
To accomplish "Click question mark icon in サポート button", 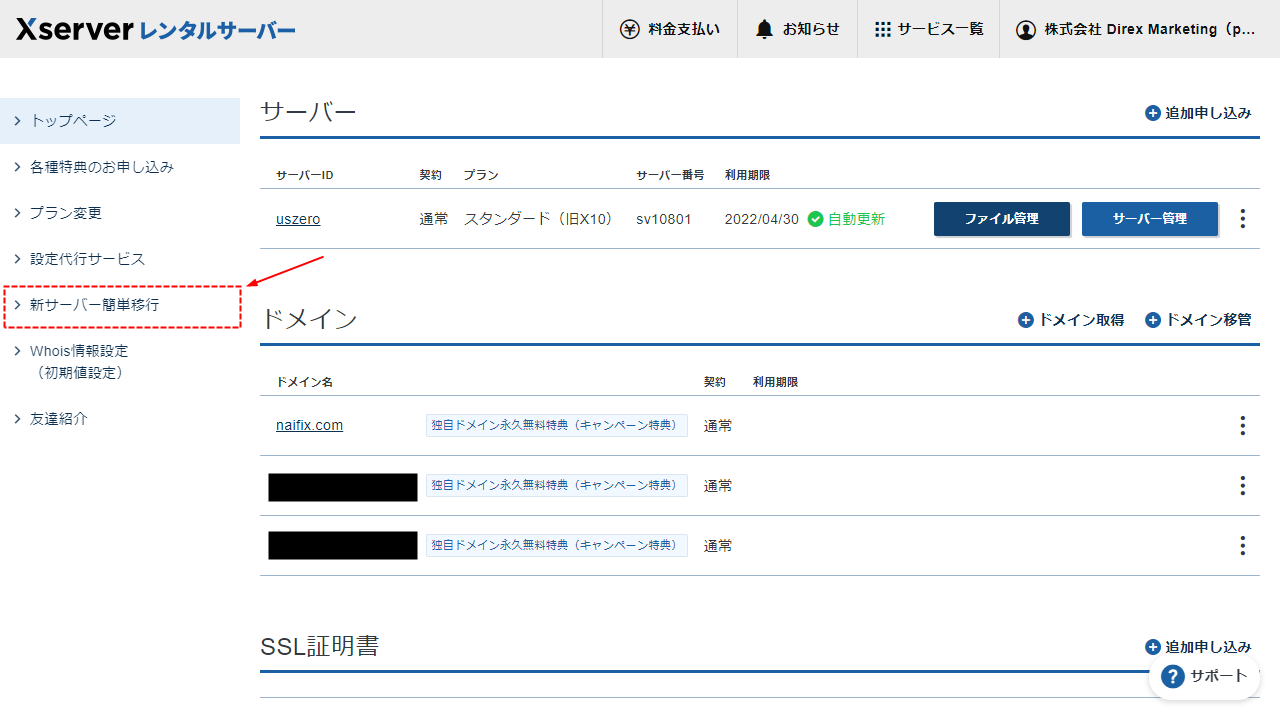I will pos(1173,676).
